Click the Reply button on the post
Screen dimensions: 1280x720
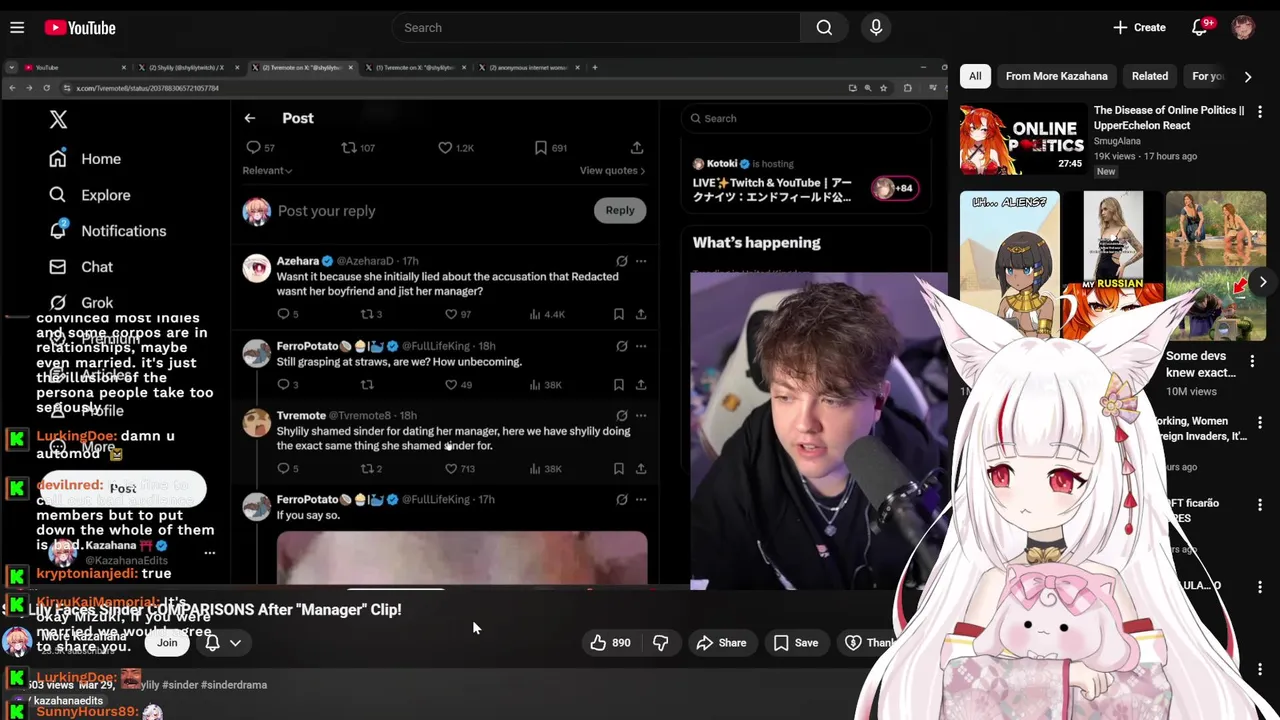[620, 210]
